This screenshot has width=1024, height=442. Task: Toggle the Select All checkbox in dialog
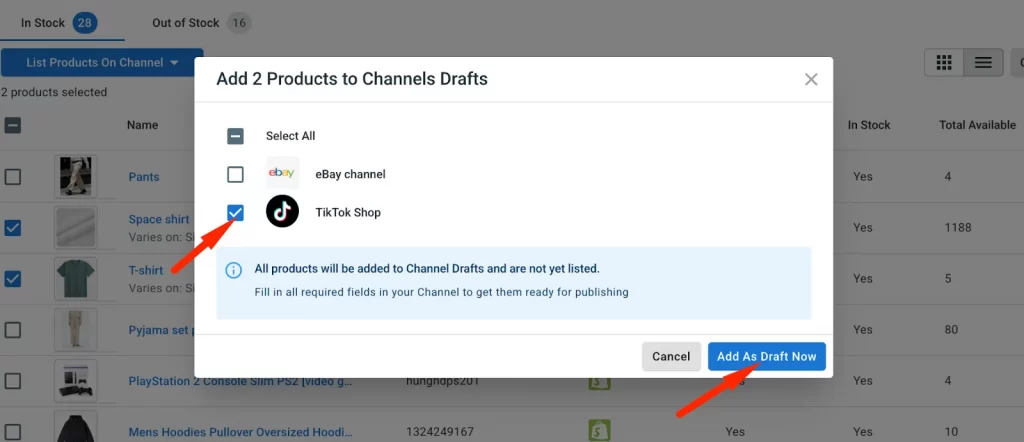point(235,136)
